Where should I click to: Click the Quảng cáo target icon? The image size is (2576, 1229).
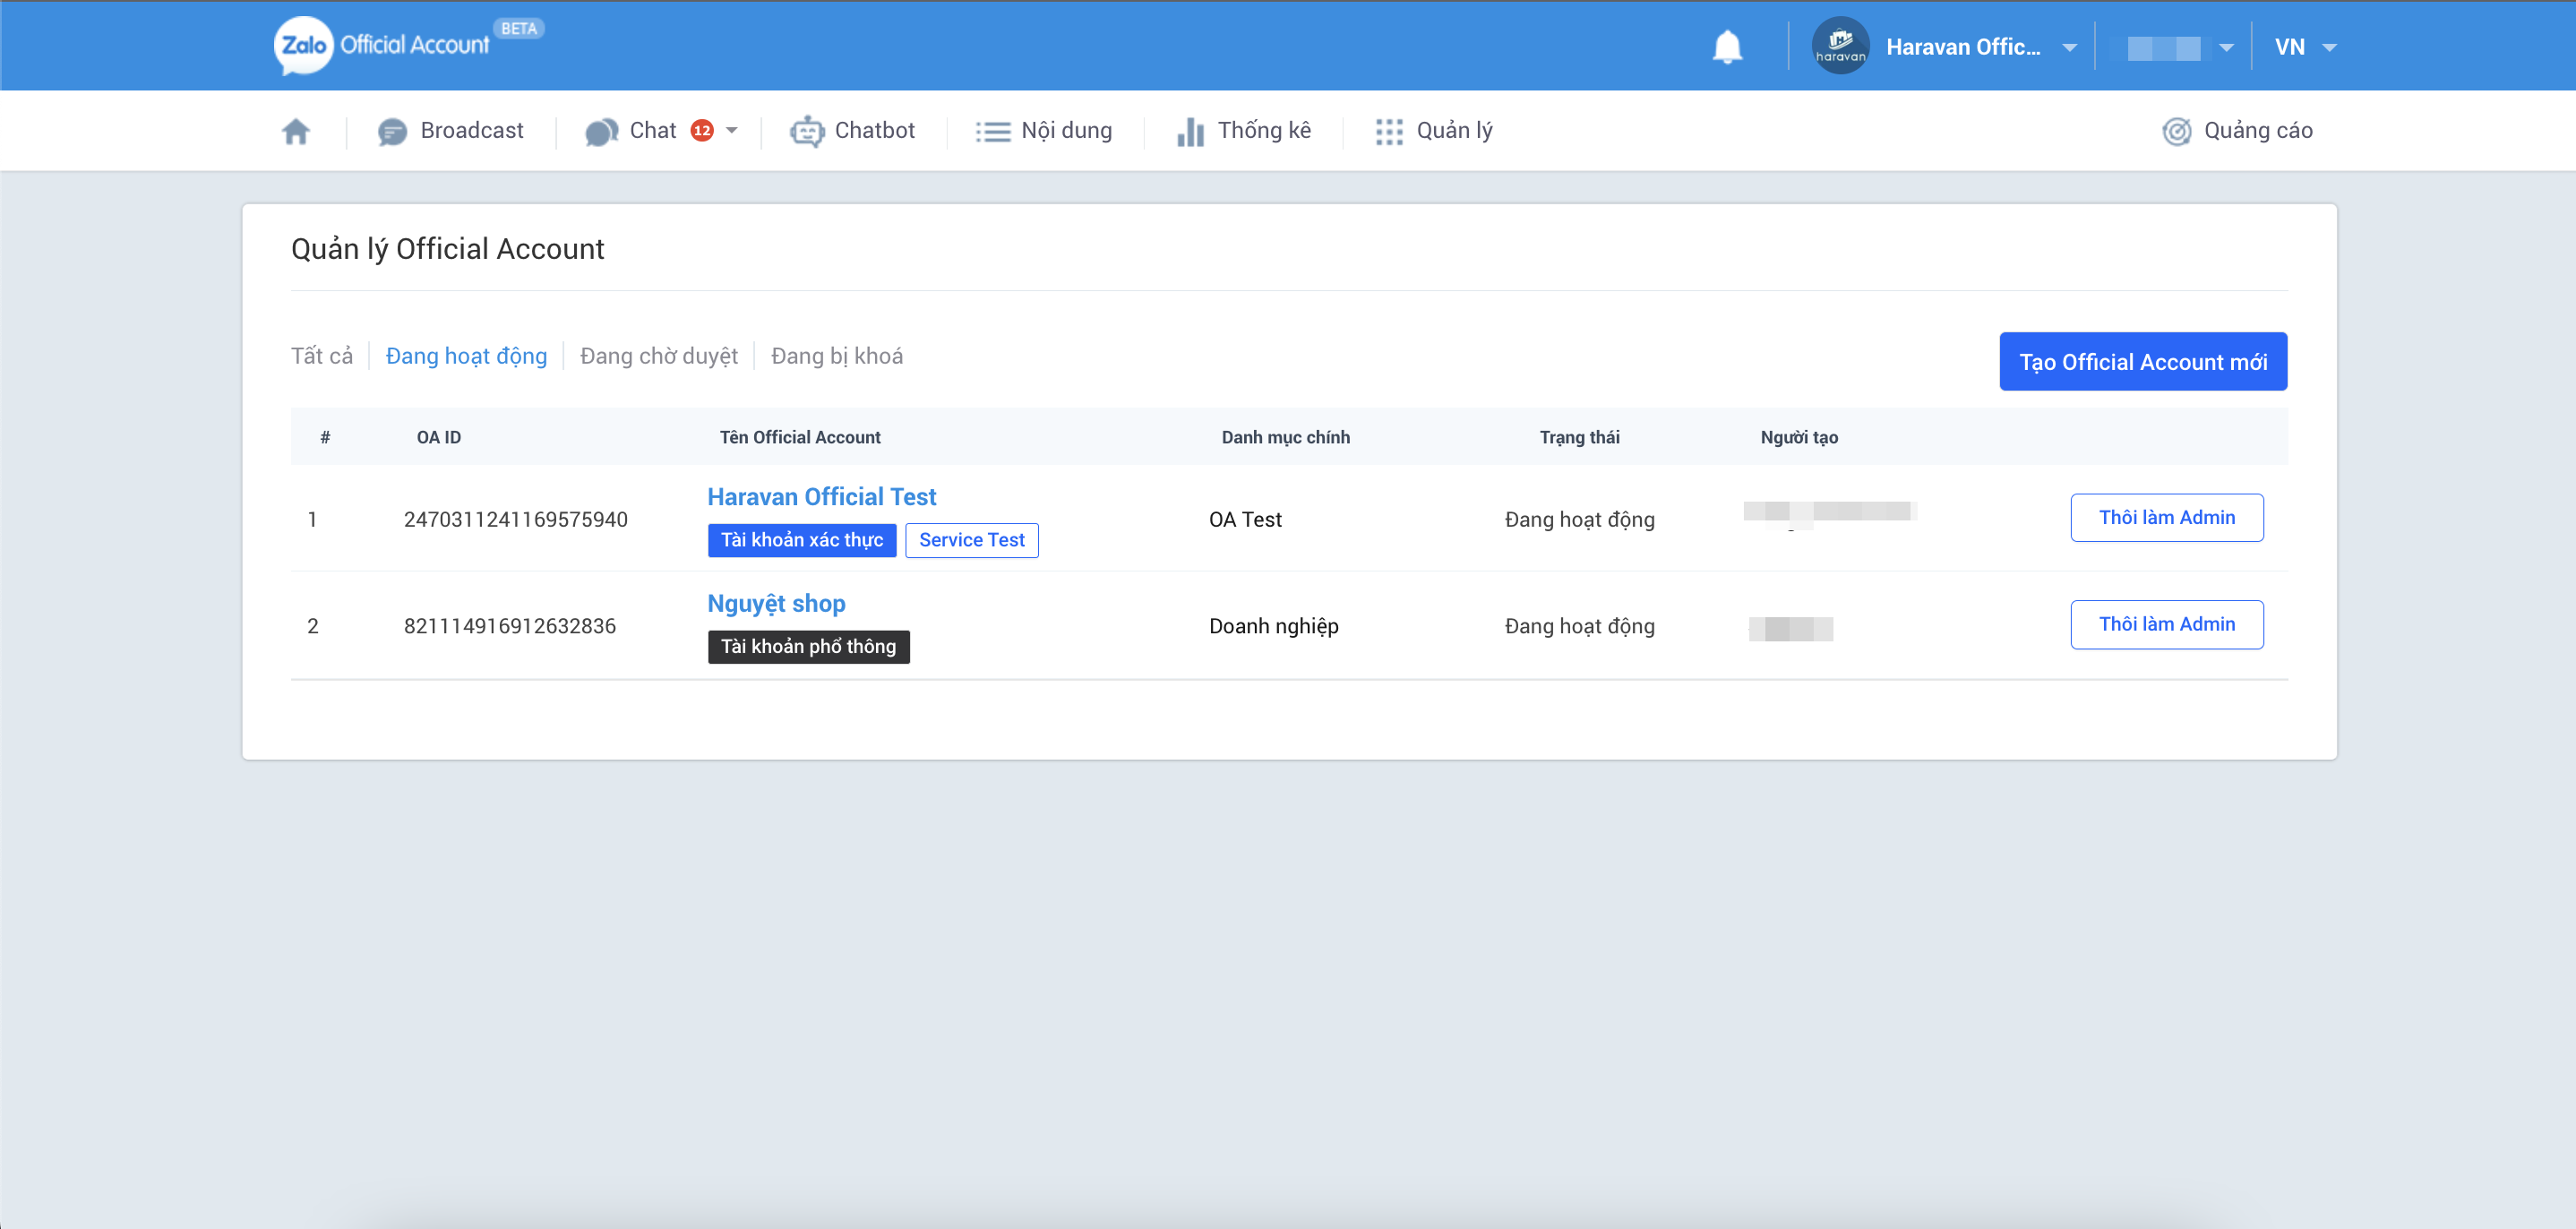[x=2176, y=132]
